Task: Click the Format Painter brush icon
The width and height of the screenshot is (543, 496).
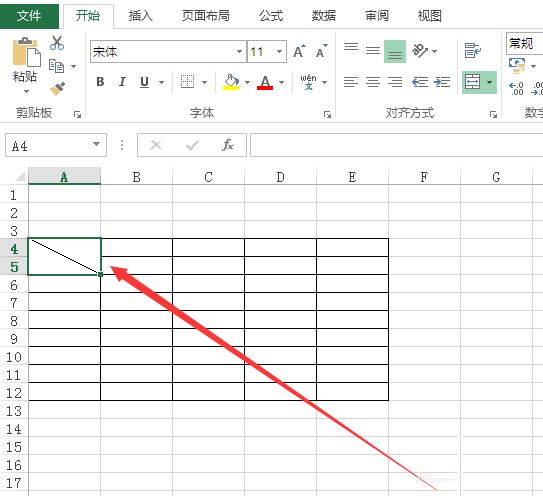Action: coord(57,89)
